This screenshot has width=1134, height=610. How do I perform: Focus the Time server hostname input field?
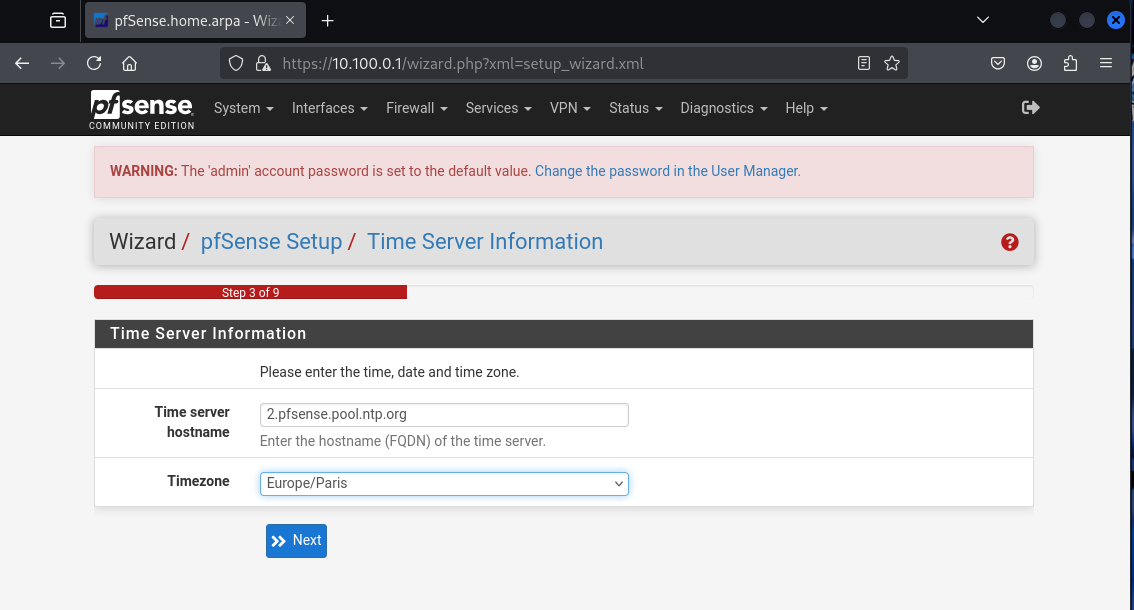(444, 415)
